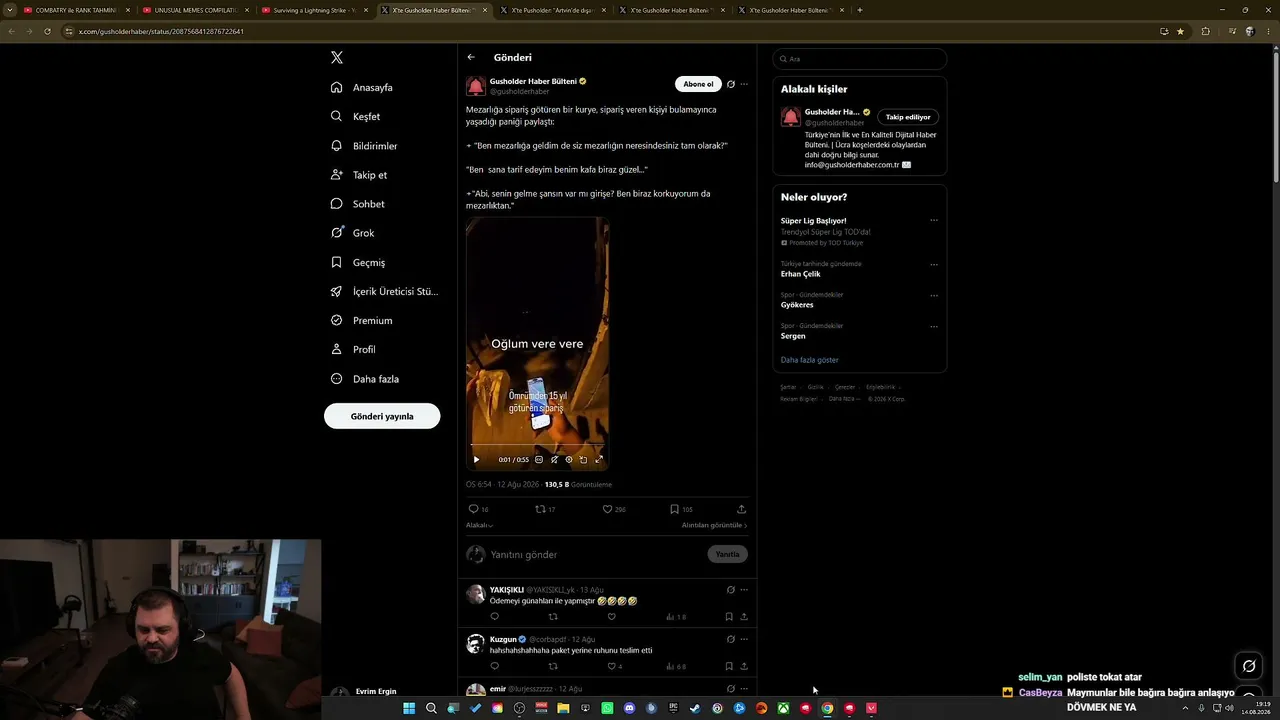1280x720 pixels.
Task: Switch to the Surviving a Lightning Strike tab
Action: coord(314,10)
